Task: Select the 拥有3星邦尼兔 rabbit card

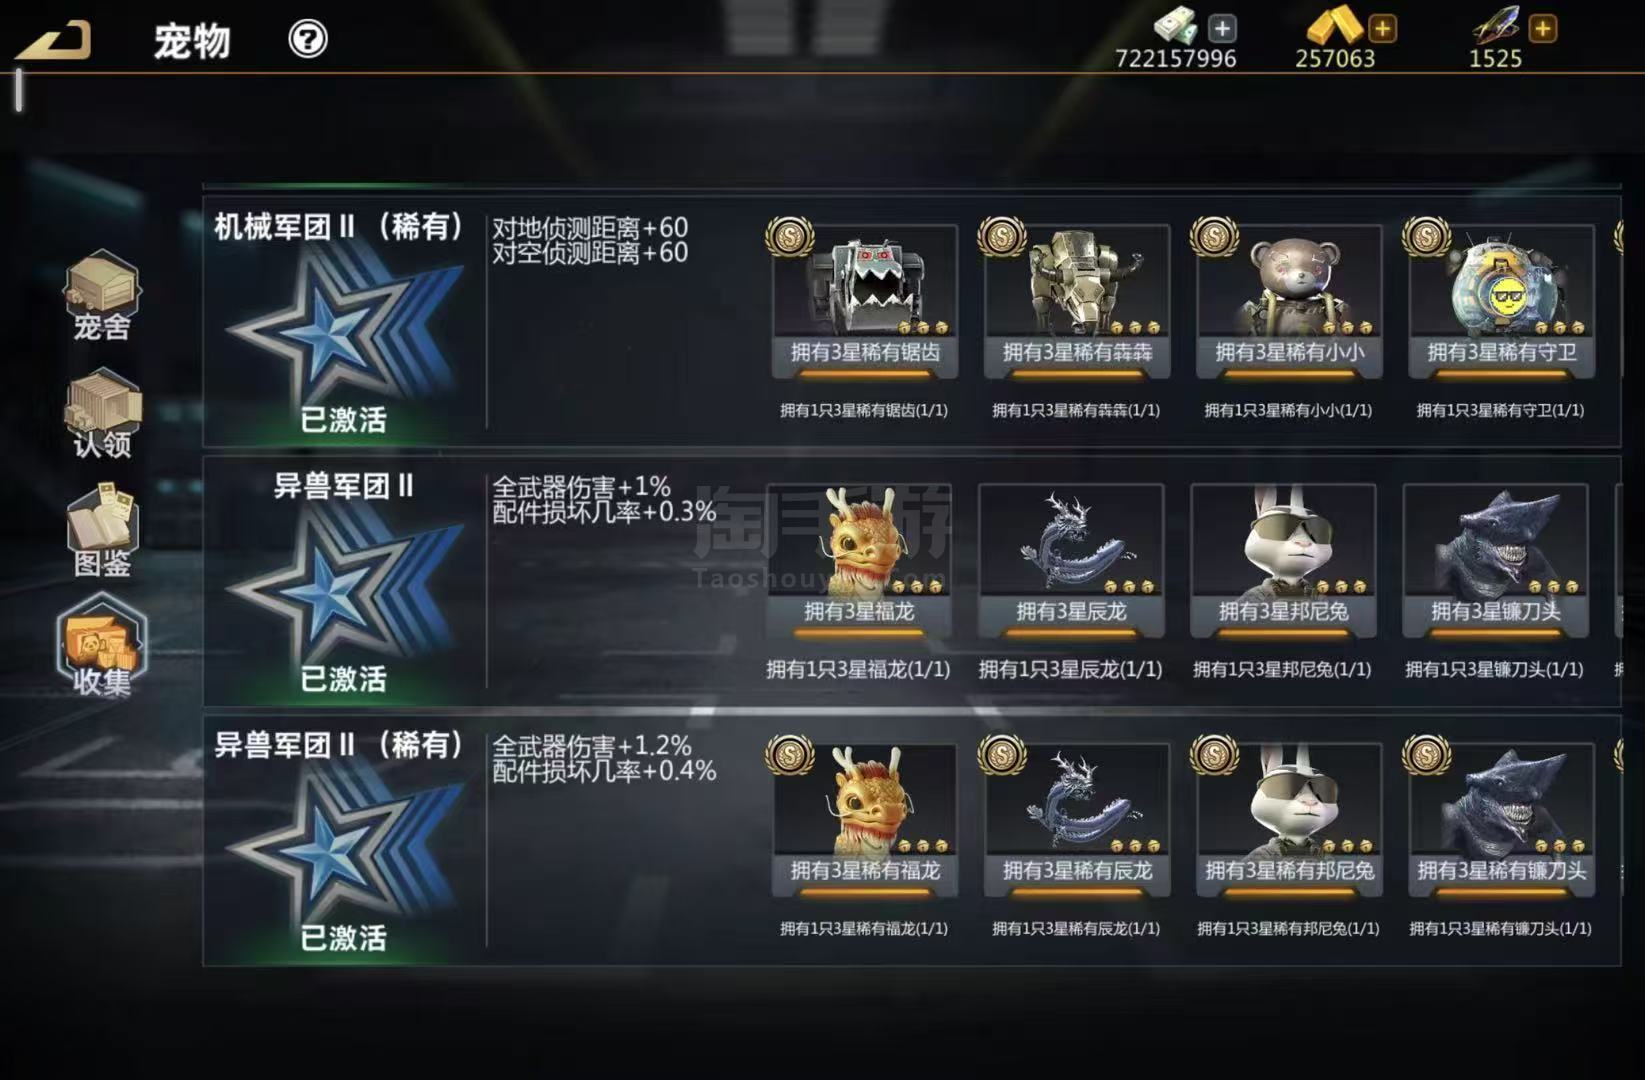Action: [1283, 560]
